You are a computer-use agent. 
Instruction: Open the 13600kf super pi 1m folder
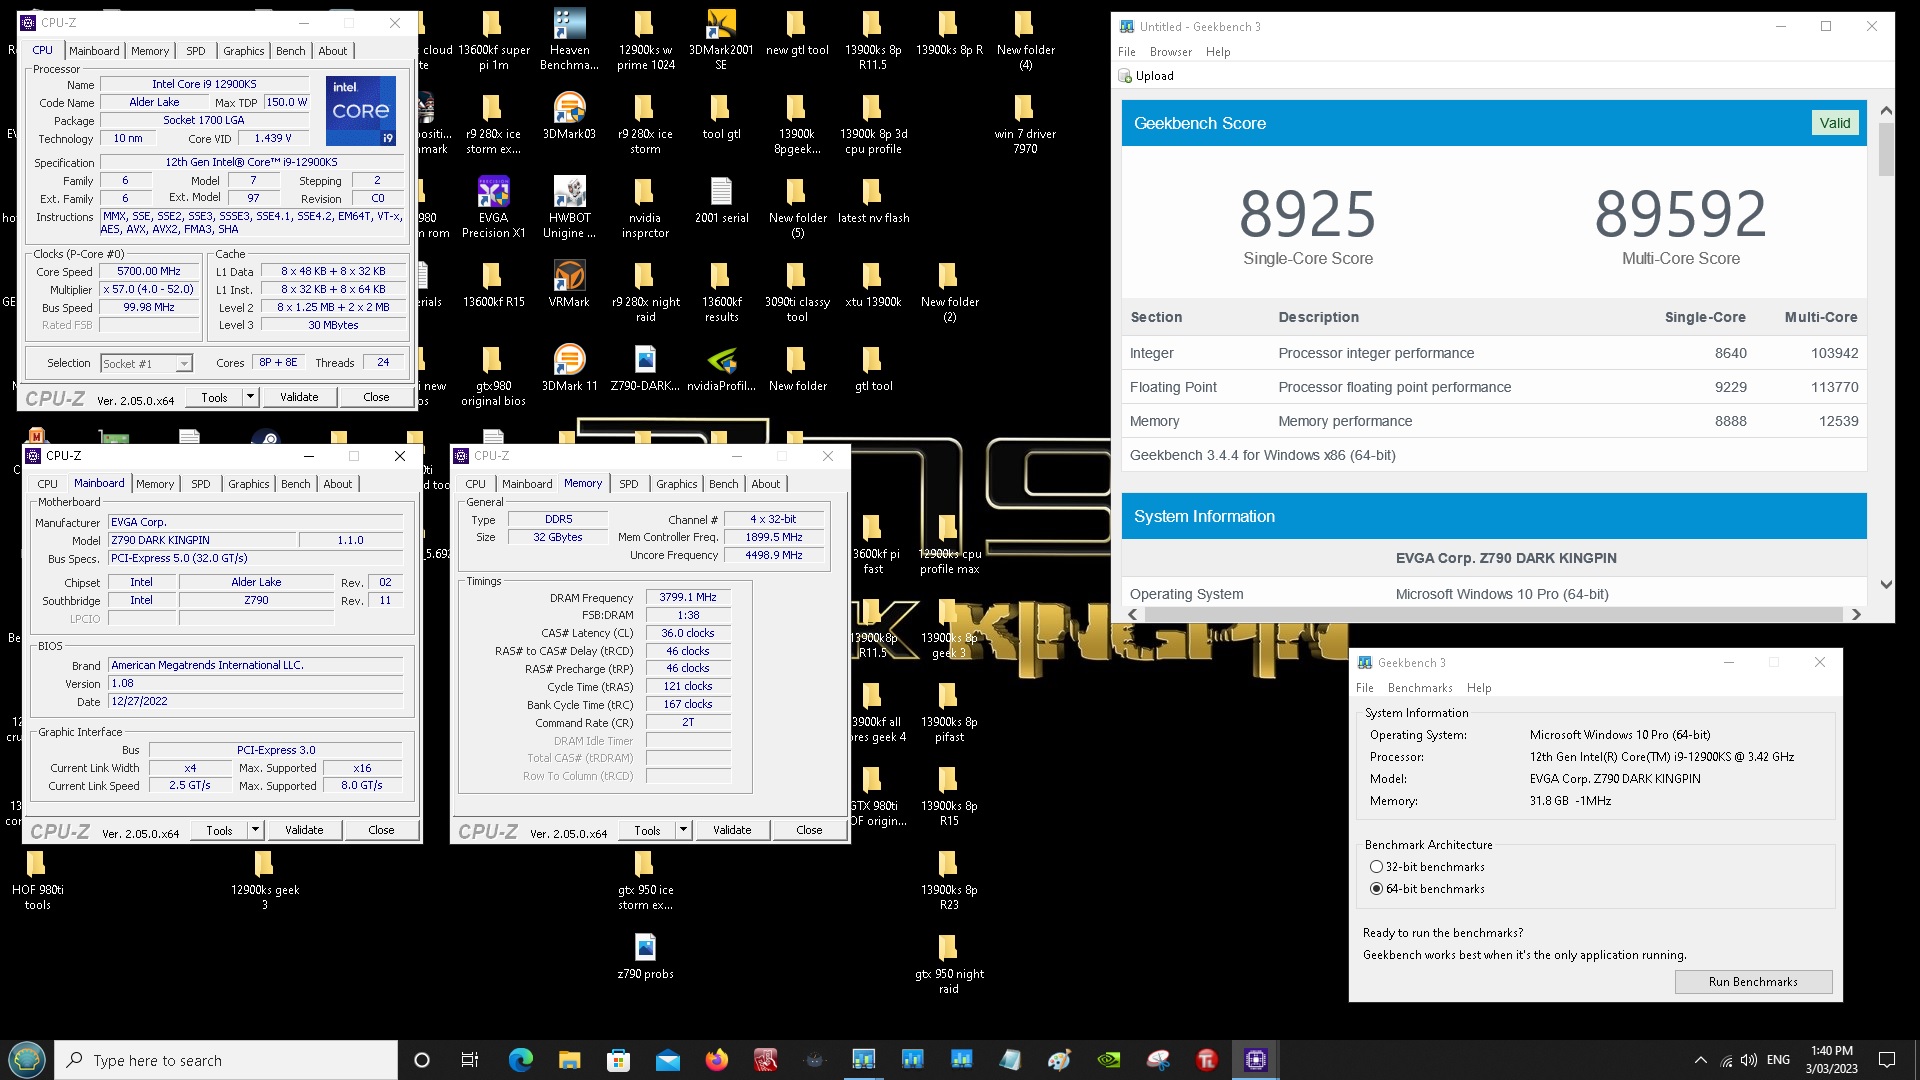tap(493, 40)
